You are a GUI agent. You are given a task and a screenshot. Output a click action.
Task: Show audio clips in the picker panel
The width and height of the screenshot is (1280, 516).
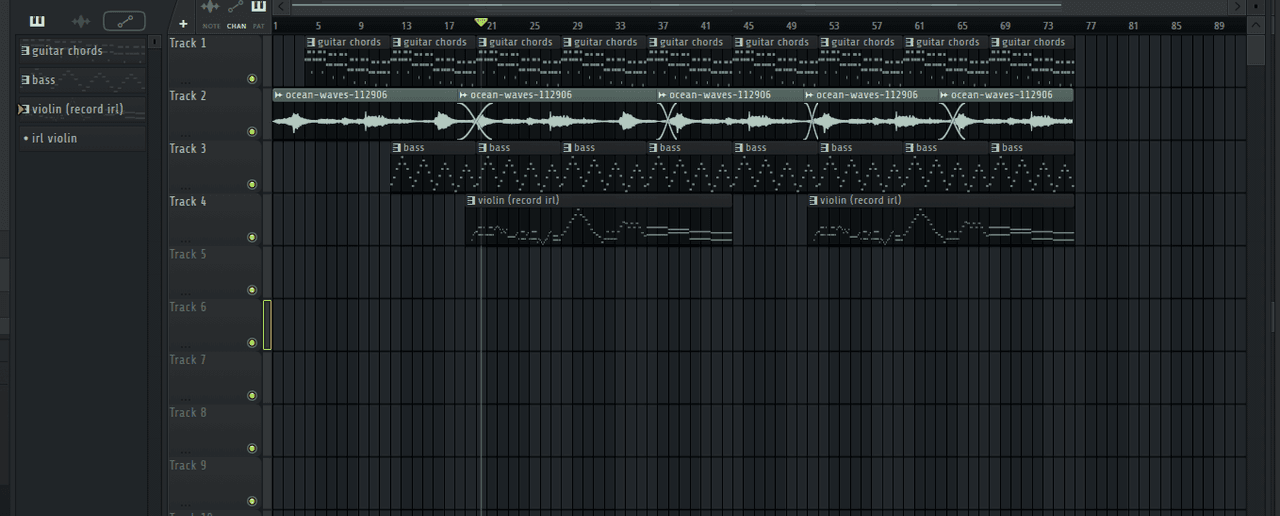81,21
